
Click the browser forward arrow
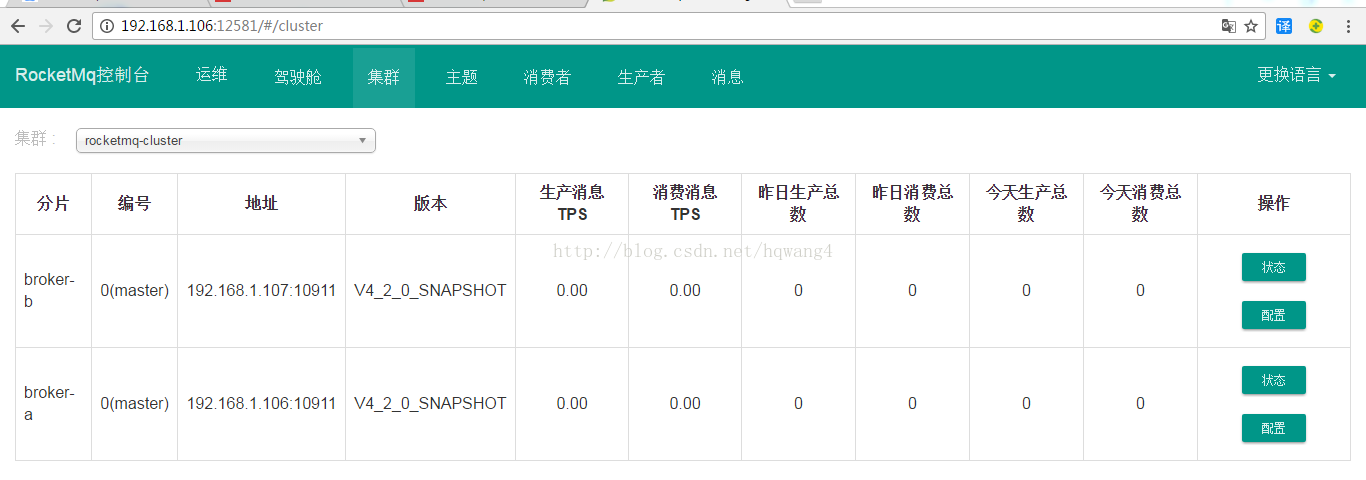tap(46, 26)
